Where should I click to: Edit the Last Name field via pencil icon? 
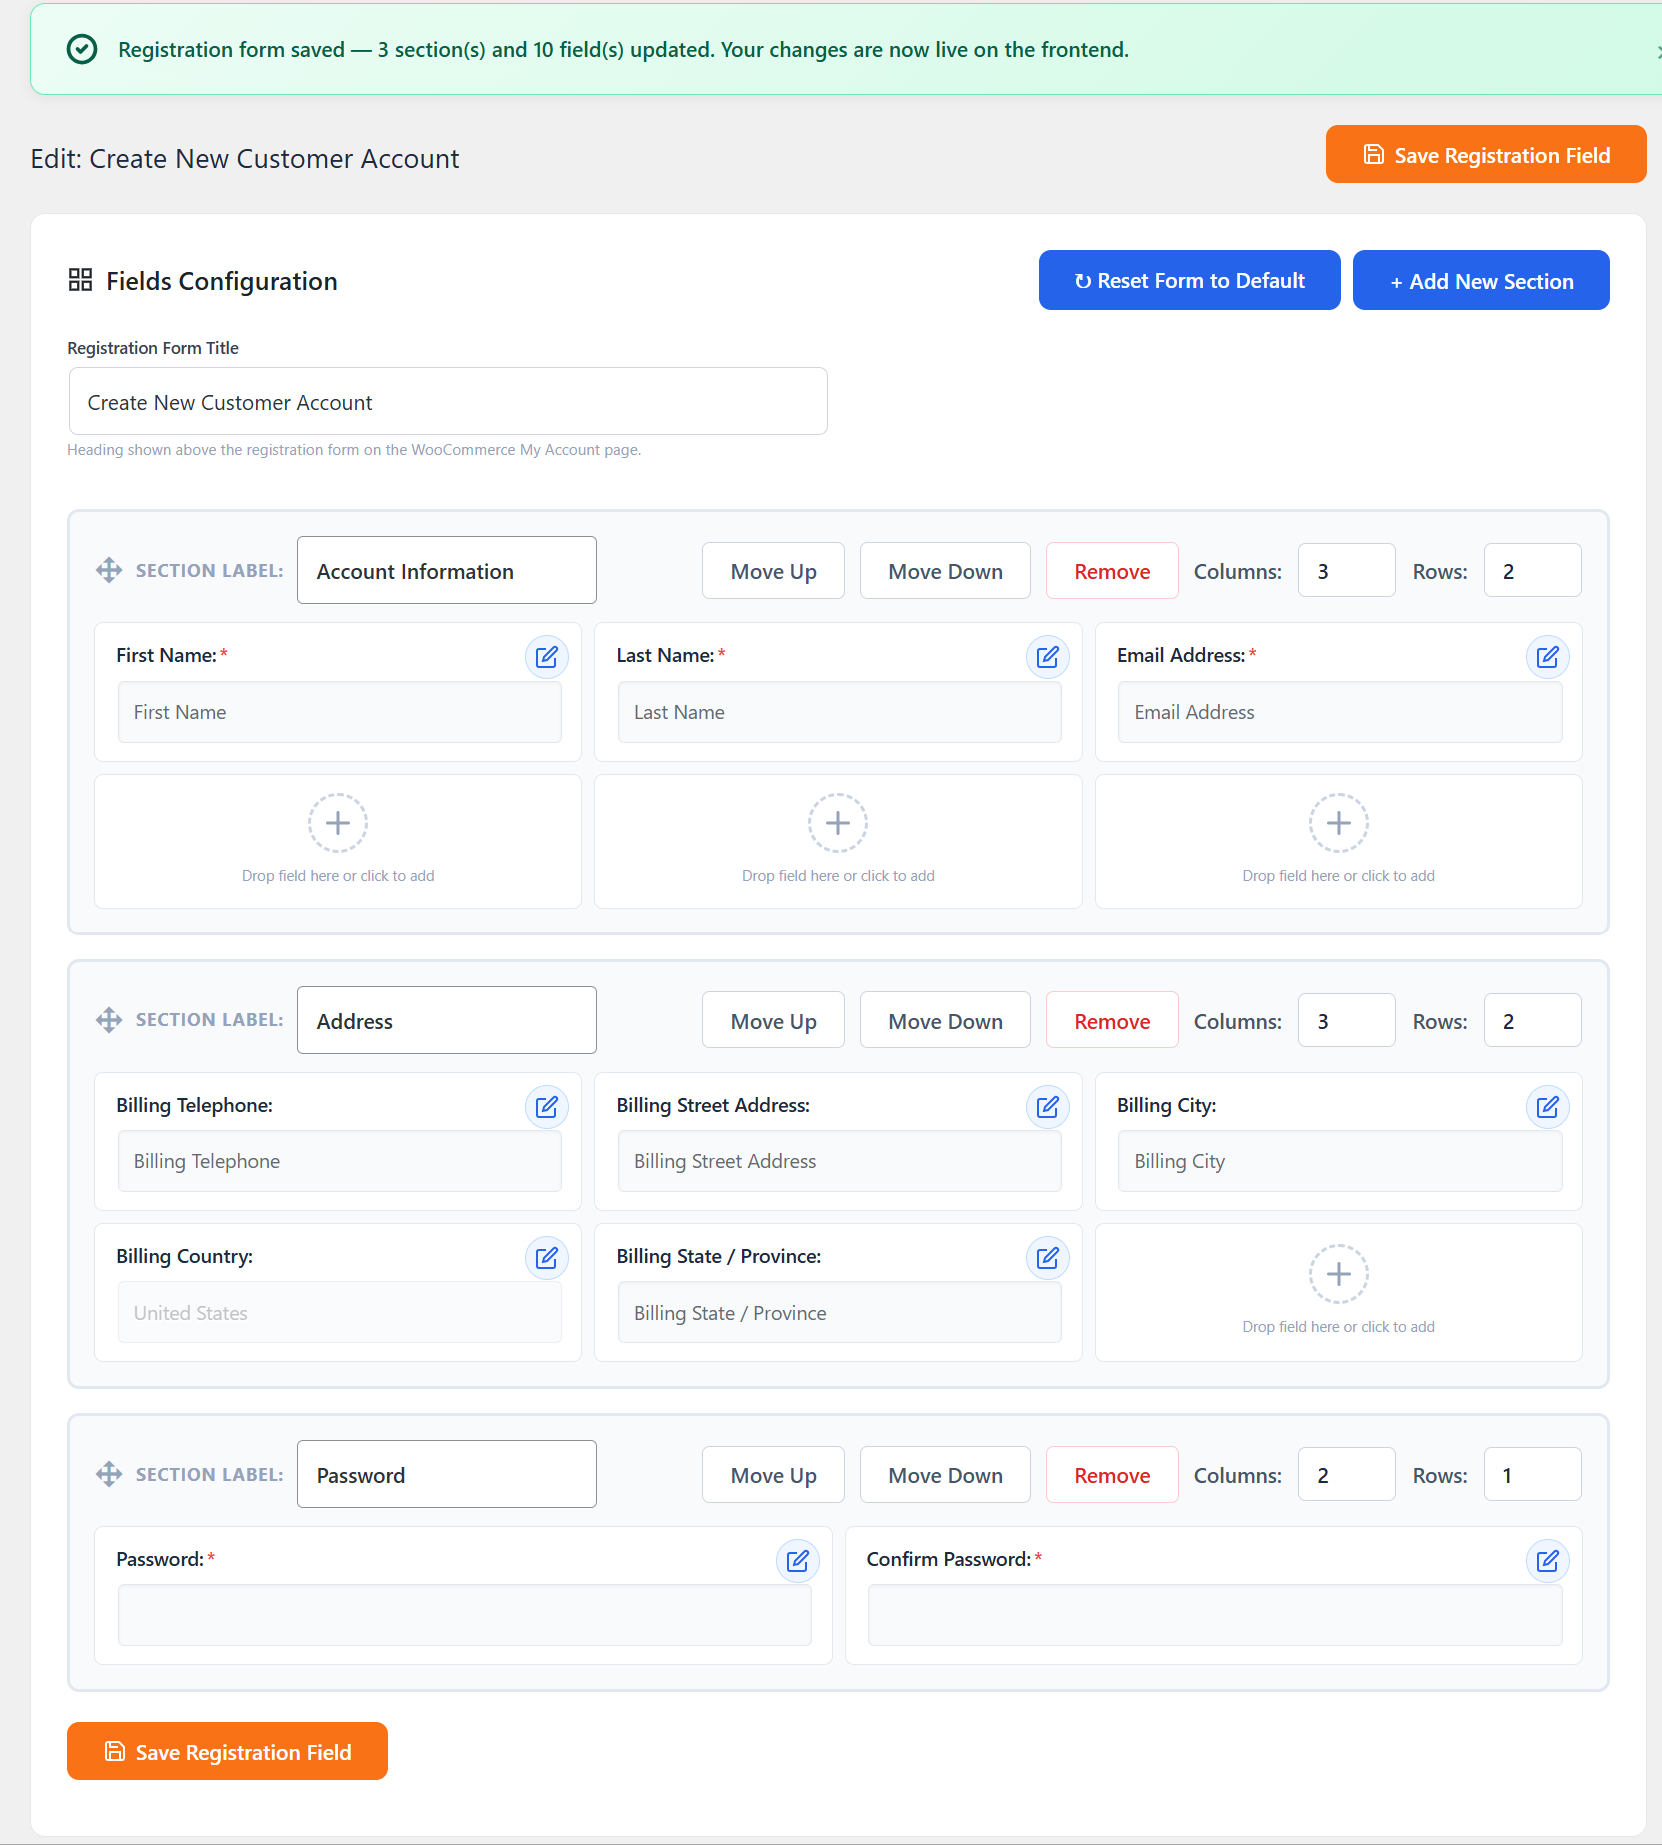(x=1047, y=657)
